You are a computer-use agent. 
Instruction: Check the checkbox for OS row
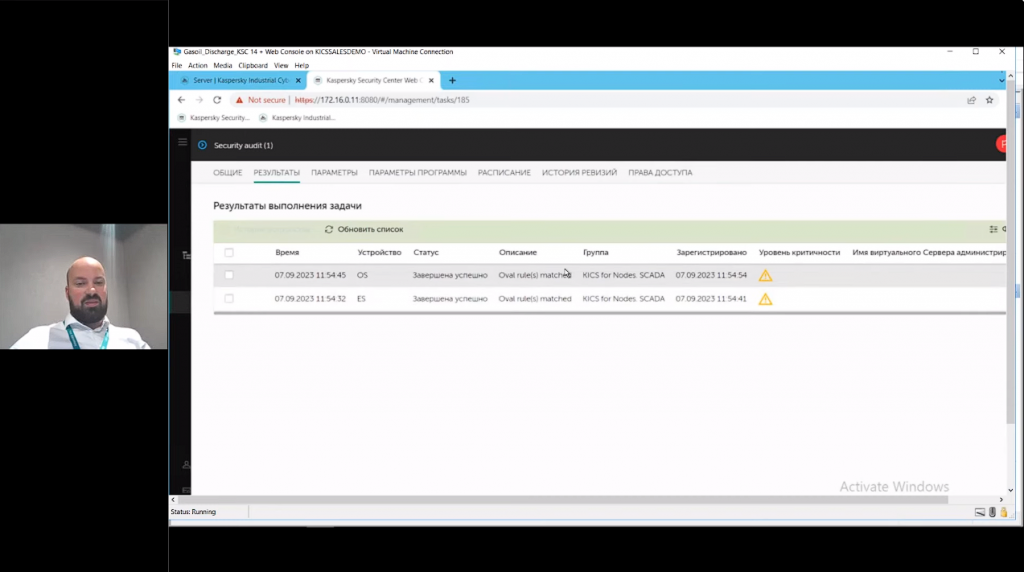tap(229, 275)
